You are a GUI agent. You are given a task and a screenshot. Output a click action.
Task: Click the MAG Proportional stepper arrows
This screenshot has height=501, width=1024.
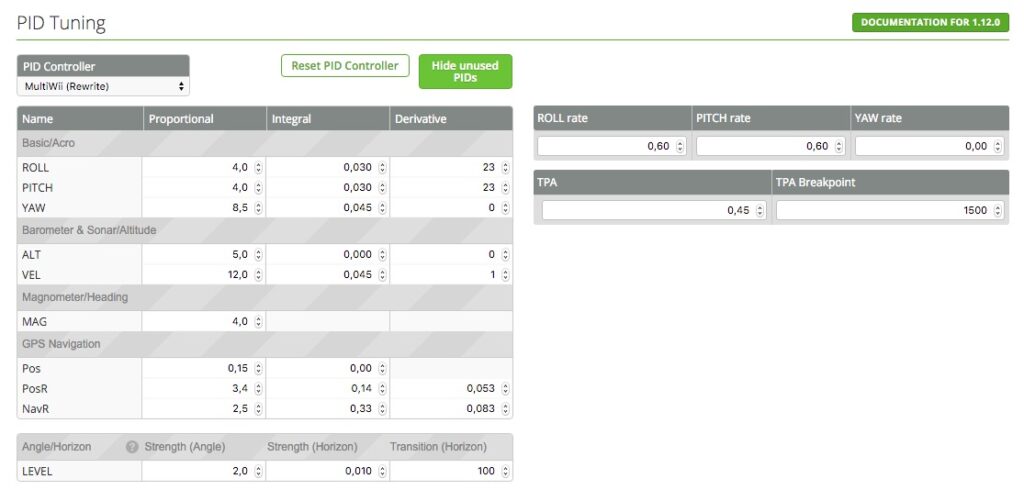pyautogui.click(x=258, y=322)
